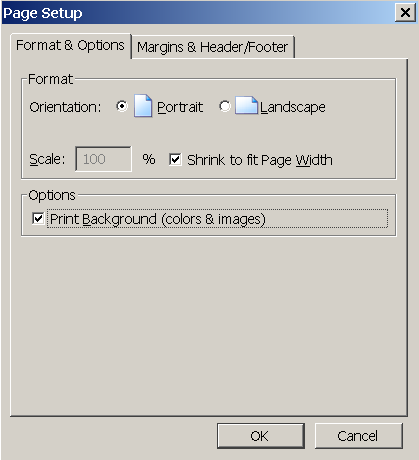Image resolution: width=419 pixels, height=460 pixels.
Task: Click inside the Scale percentage field
Action: (103, 159)
